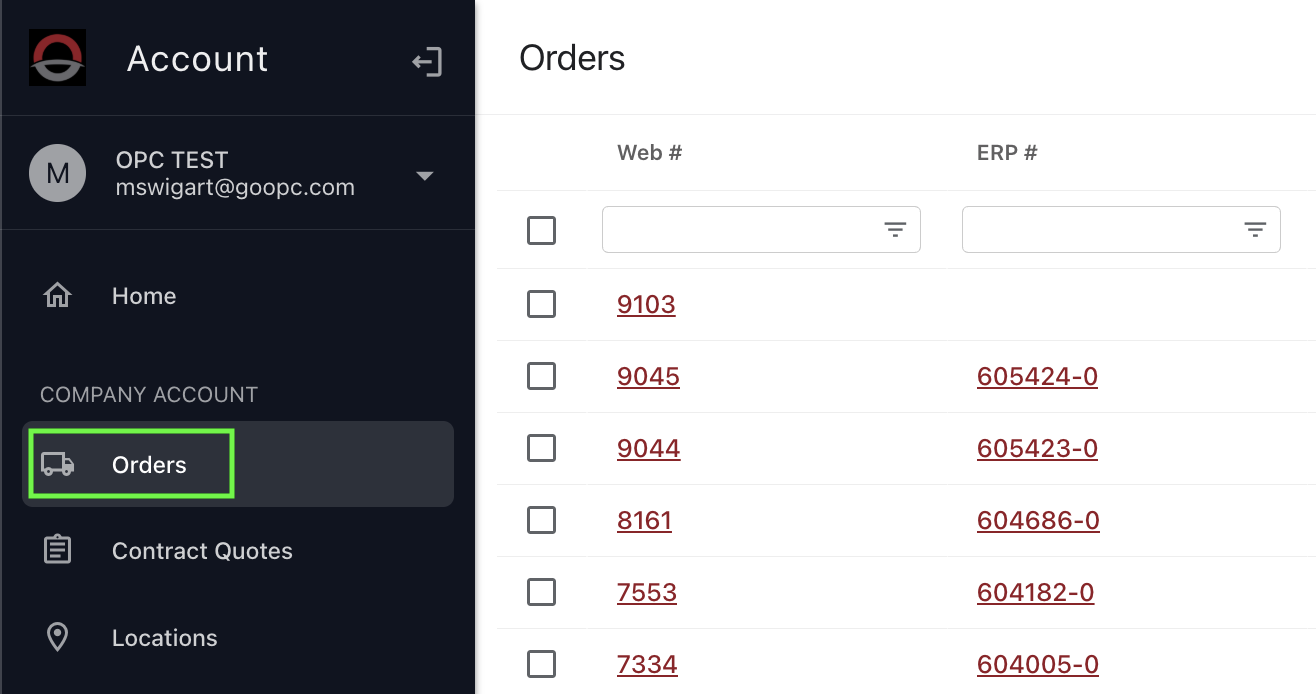Open the ERP # column filter icon
Image resolution: width=1316 pixels, height=694 pixels.
coord(1255,229)
